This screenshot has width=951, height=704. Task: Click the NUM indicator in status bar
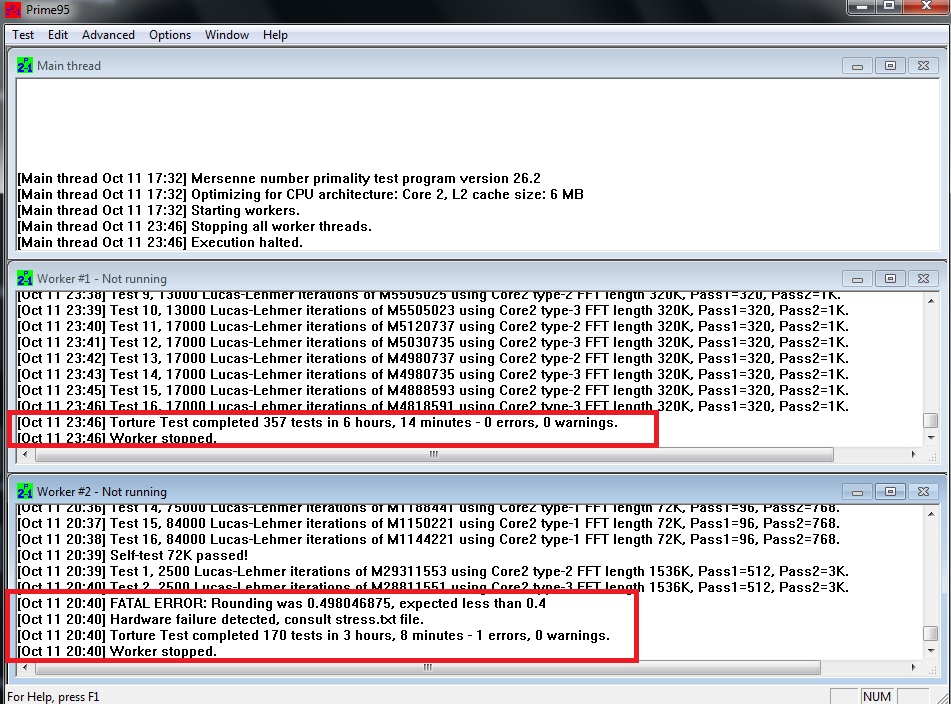click(x=877, y=697)
